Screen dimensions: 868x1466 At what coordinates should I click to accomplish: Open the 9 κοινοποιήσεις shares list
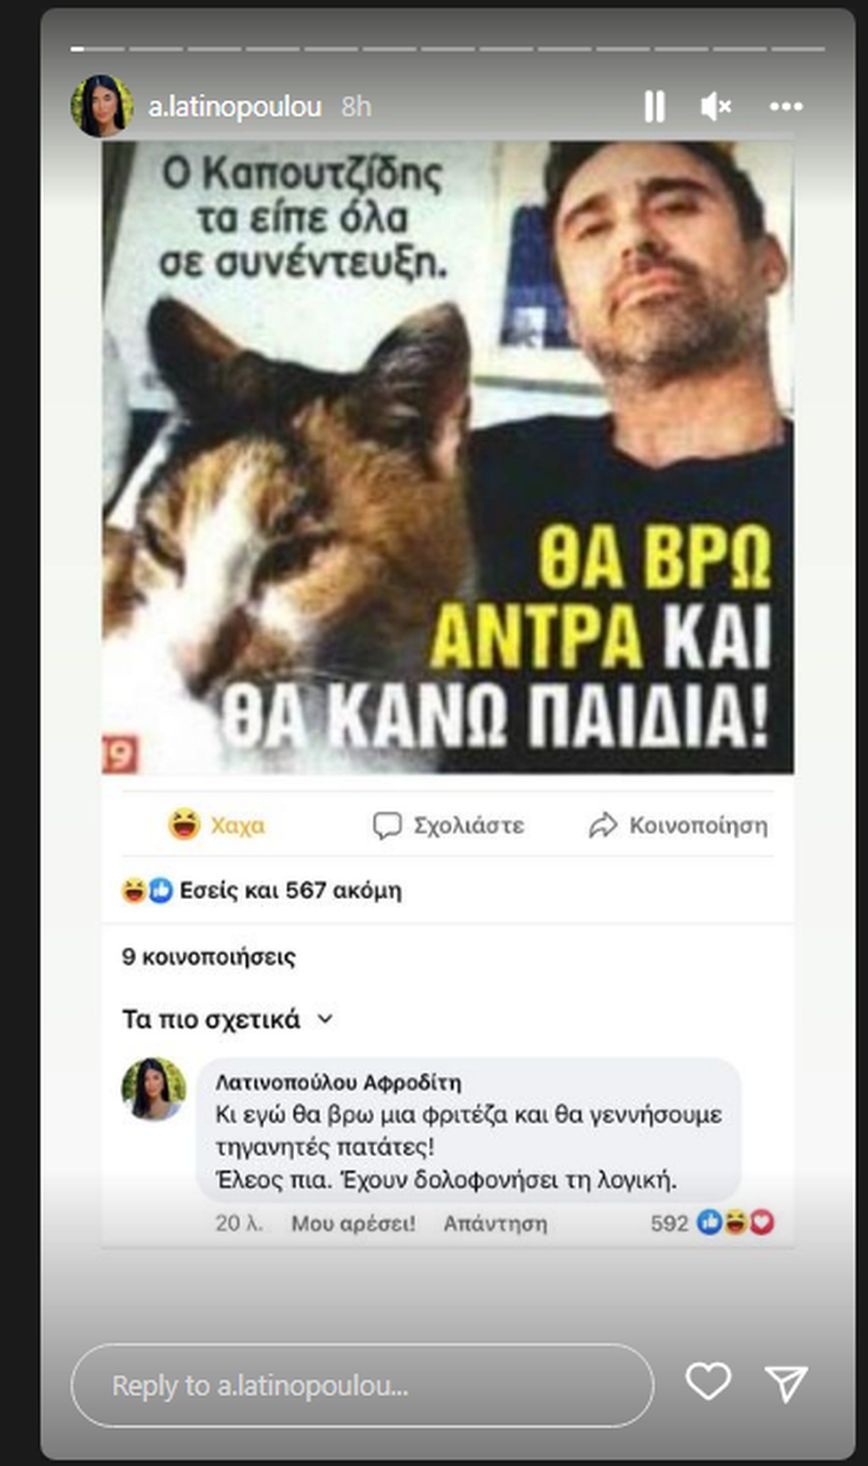click(x=209, y=957)
